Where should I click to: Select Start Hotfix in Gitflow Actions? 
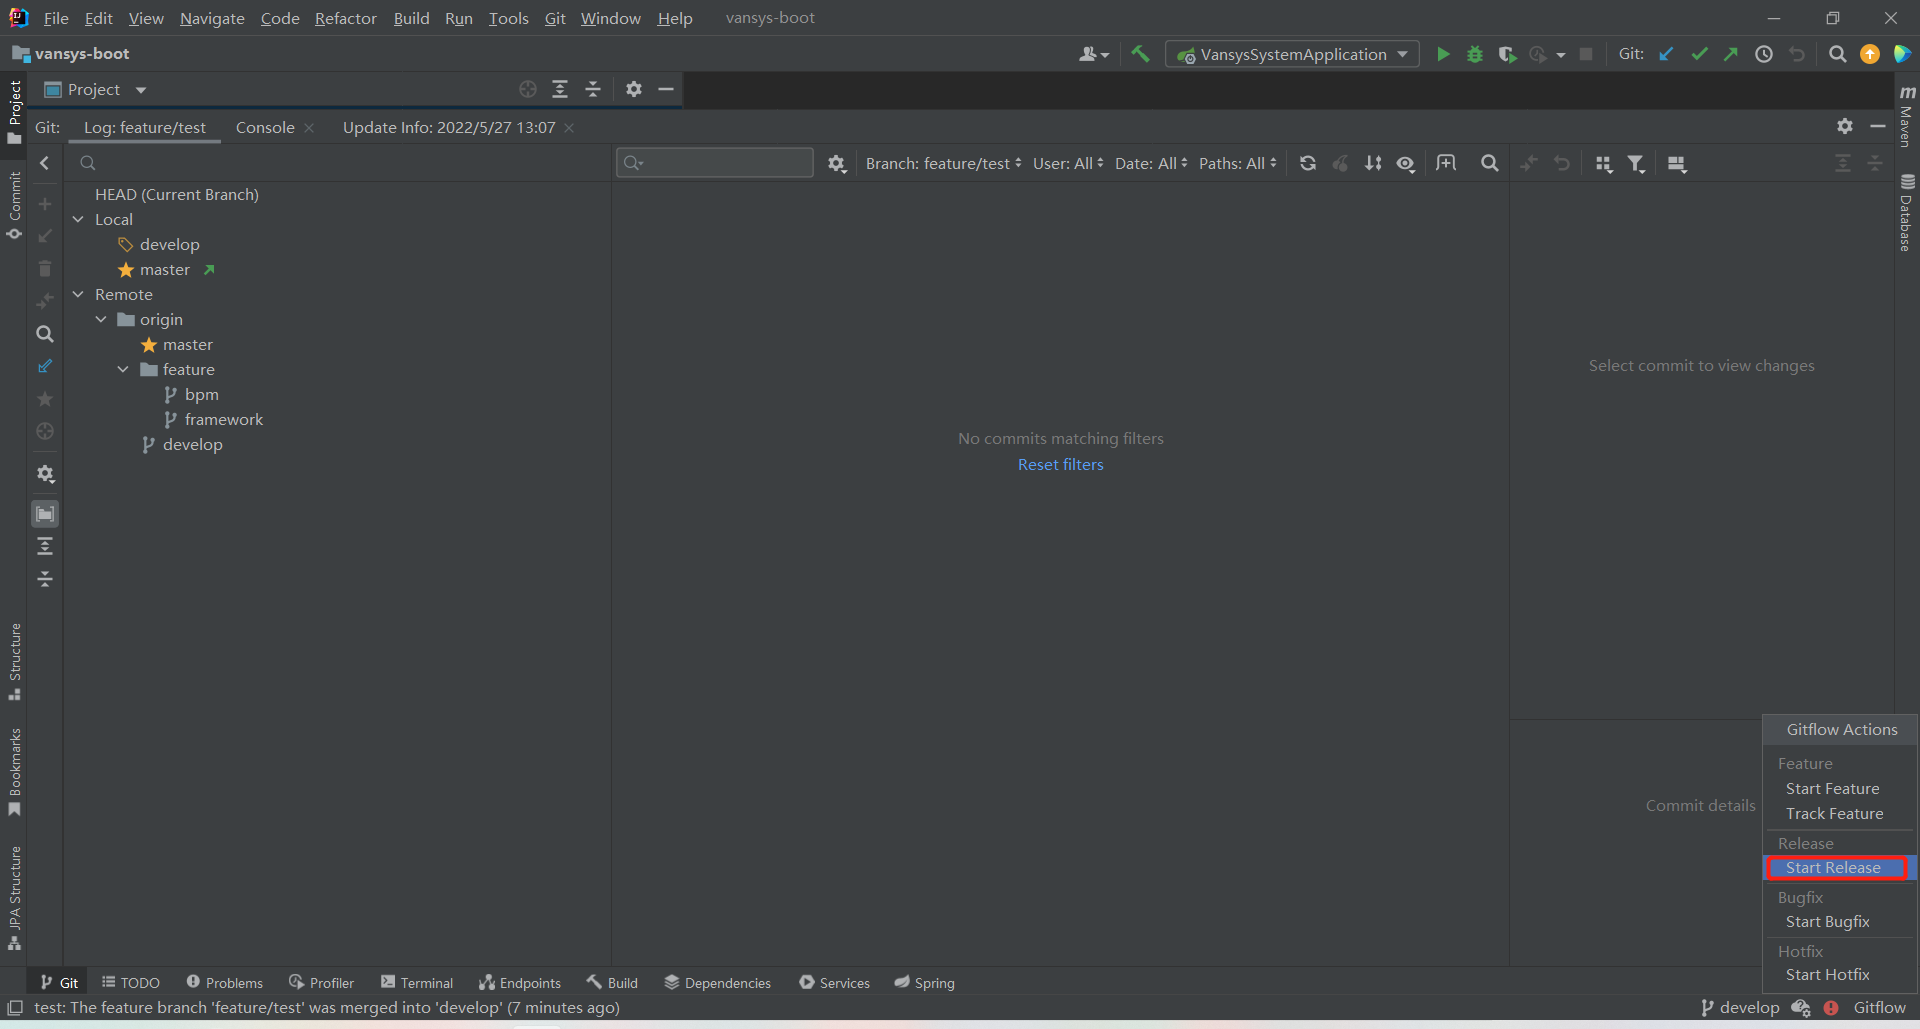(1827, 974)
